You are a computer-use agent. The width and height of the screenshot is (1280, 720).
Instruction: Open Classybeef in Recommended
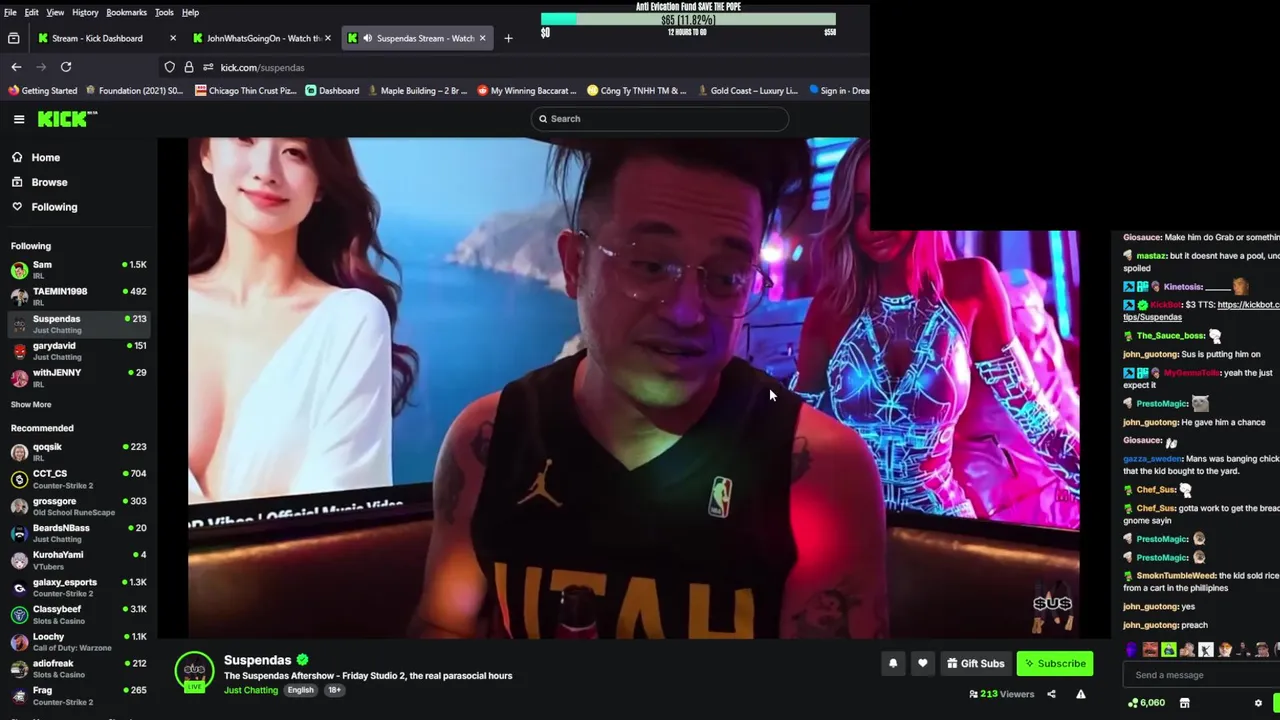click(78, 614)
